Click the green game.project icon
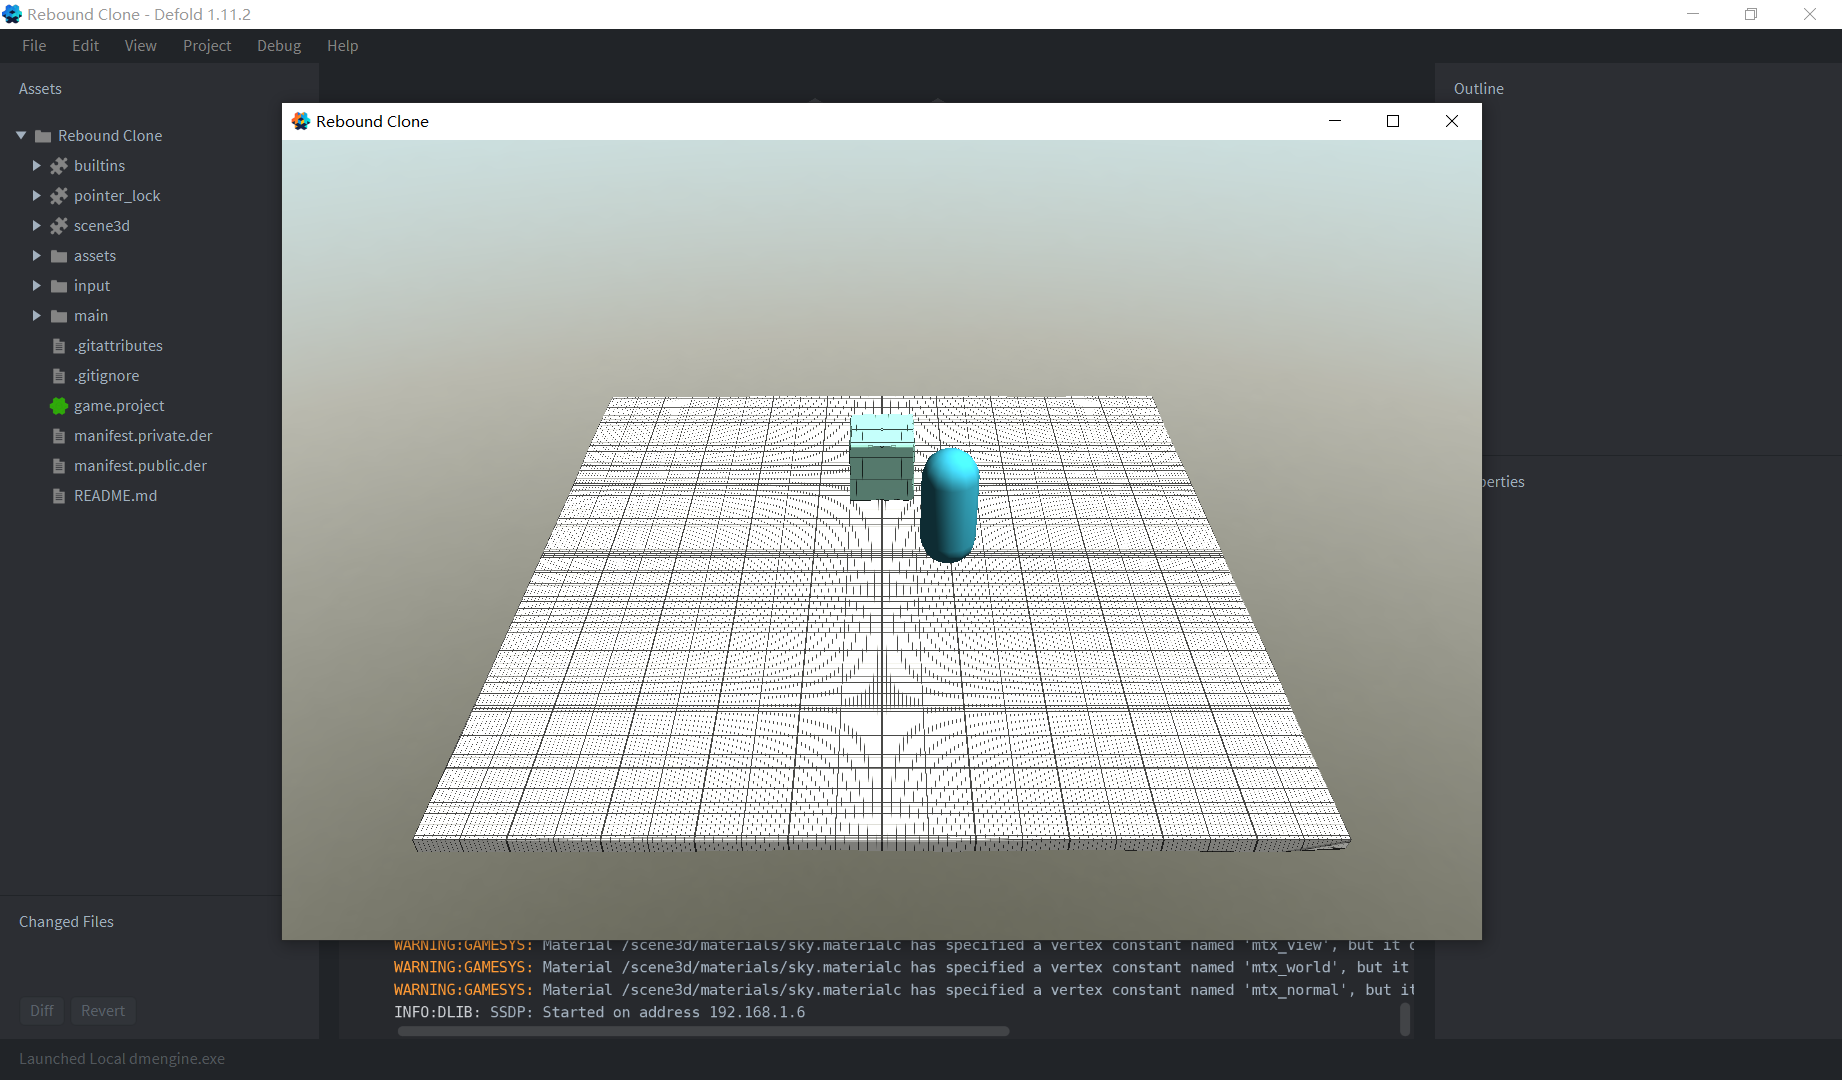Viewport: 1842px width, 1080px height. pos(59,406)
